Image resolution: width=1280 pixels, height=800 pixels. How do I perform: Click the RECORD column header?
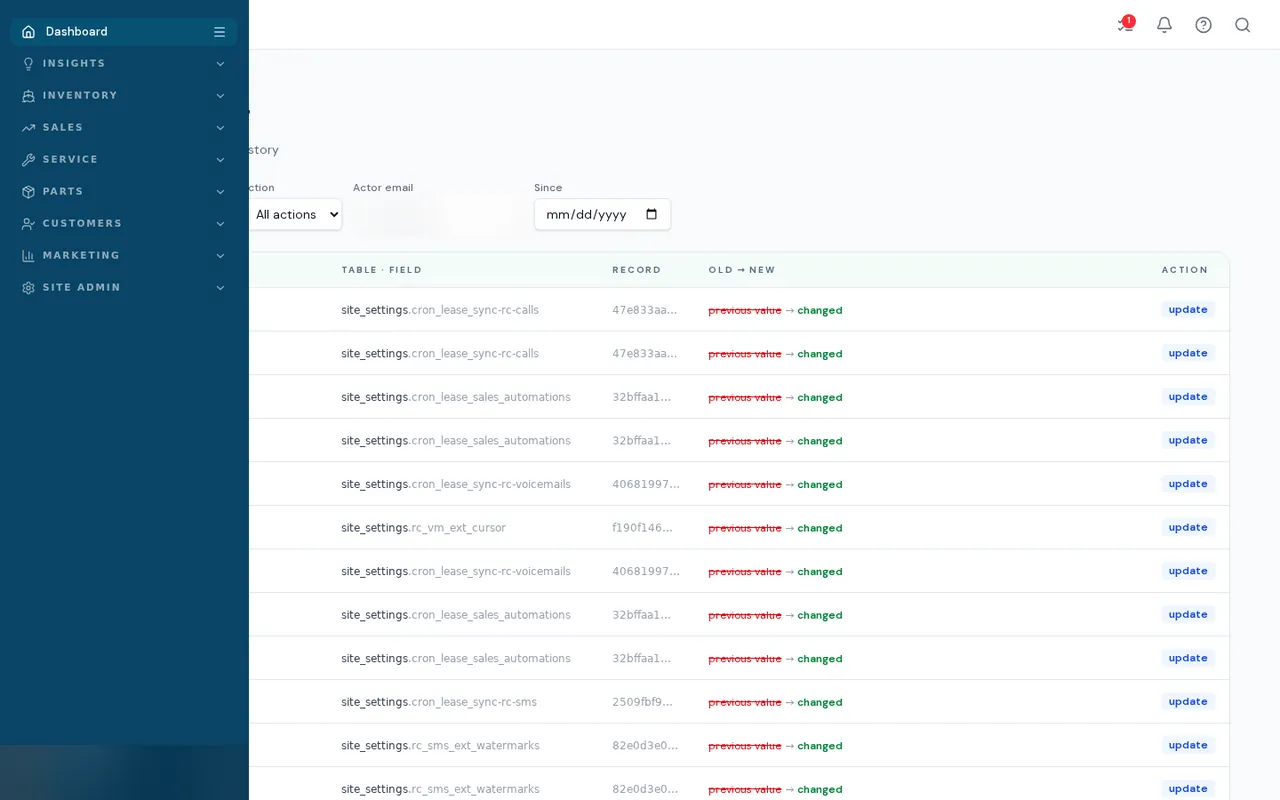click(x=636, y=270)
